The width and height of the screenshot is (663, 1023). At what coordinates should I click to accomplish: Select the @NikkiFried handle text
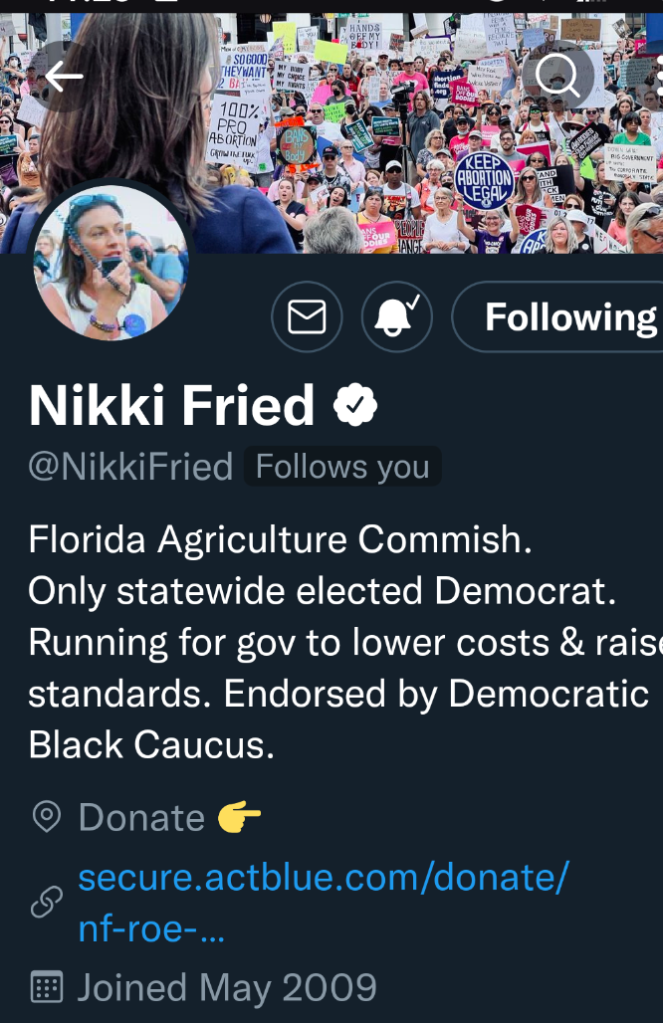(x=131, y=467)
